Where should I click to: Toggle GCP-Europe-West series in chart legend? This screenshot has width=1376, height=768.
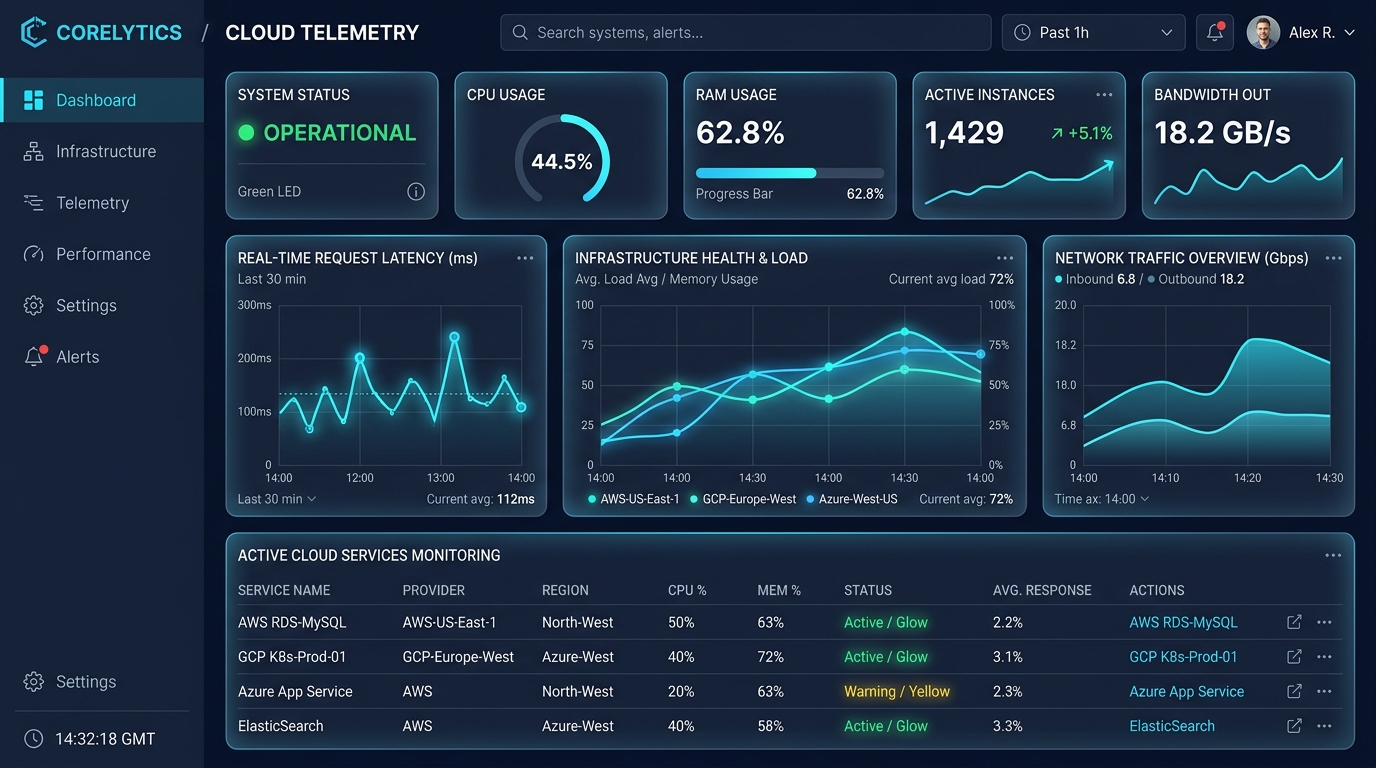[x=743, y=499]
